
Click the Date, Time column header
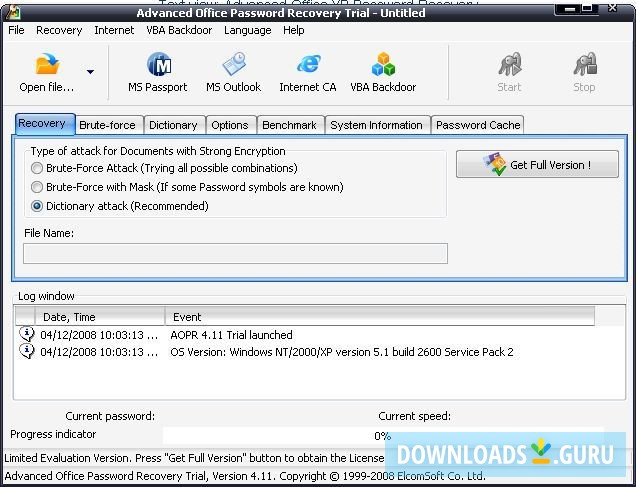coord(100,316)
